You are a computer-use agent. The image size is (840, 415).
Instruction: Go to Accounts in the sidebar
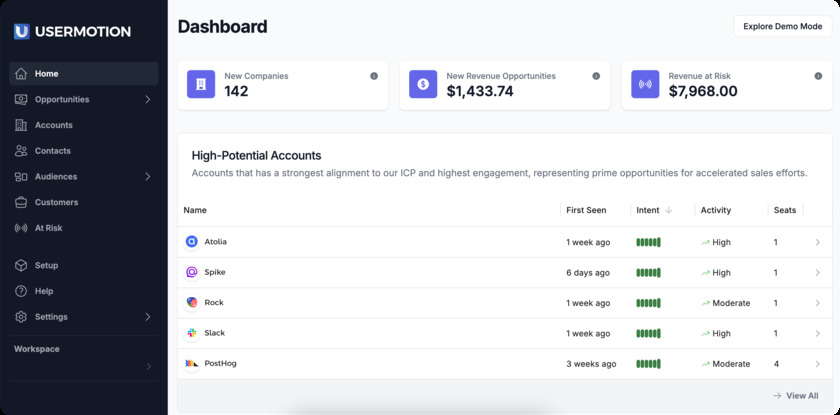[53, 125]
